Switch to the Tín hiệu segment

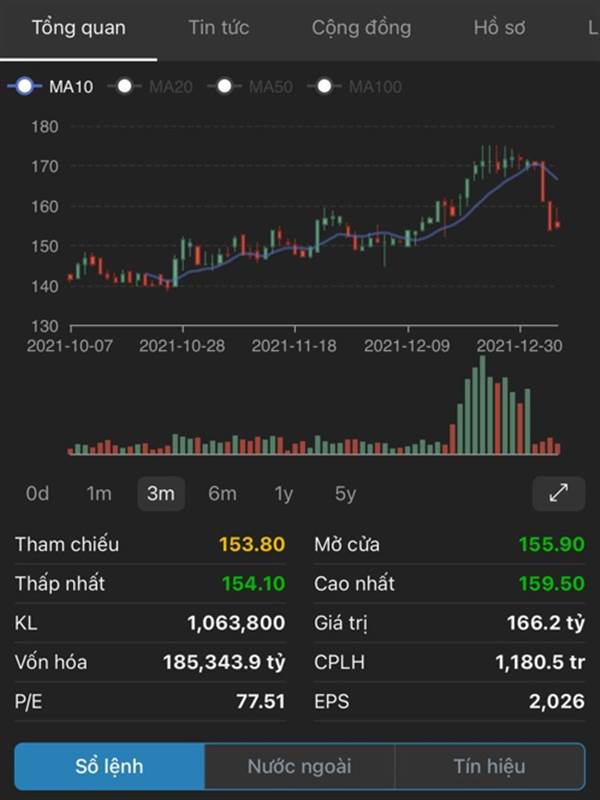click(490, 766)
